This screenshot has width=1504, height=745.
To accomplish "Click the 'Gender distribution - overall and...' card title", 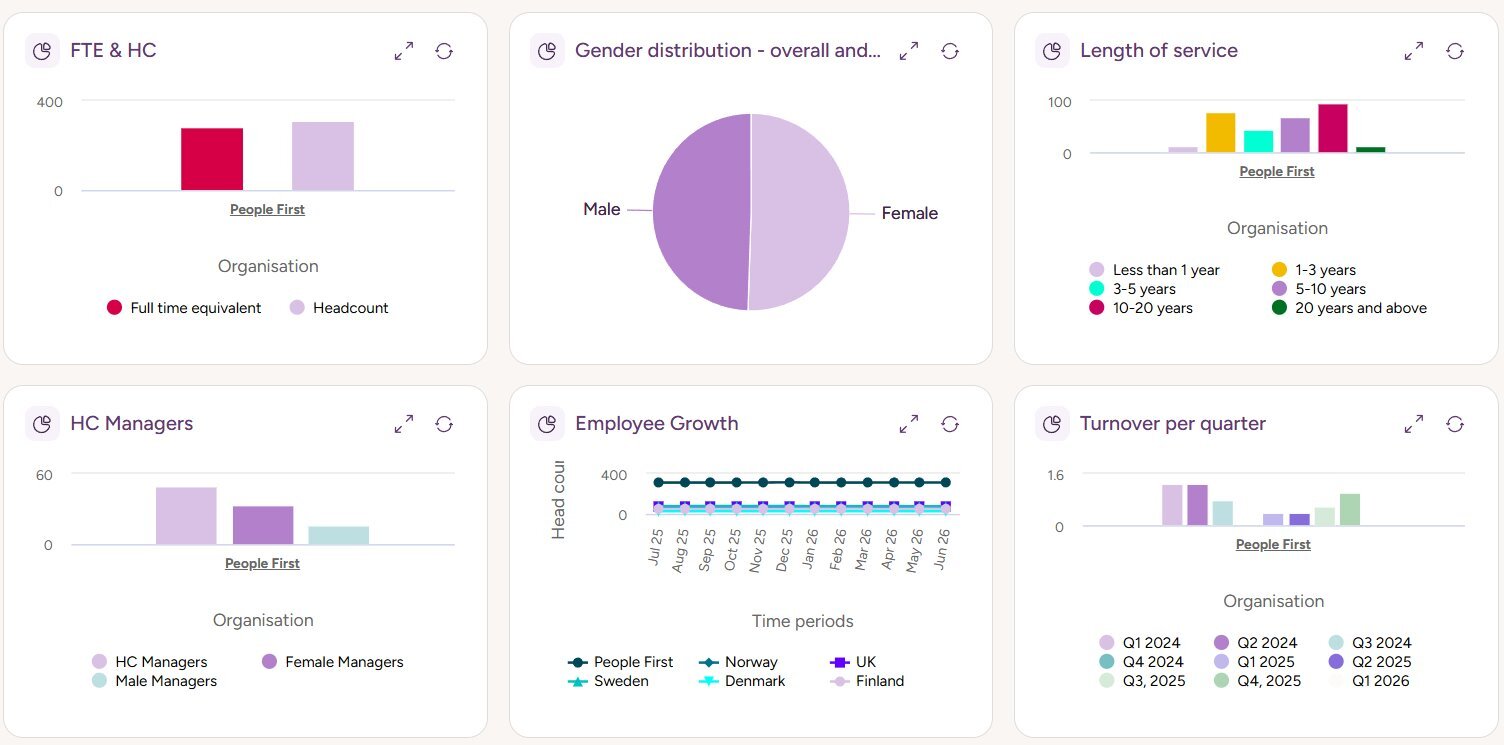I will 728,51.
